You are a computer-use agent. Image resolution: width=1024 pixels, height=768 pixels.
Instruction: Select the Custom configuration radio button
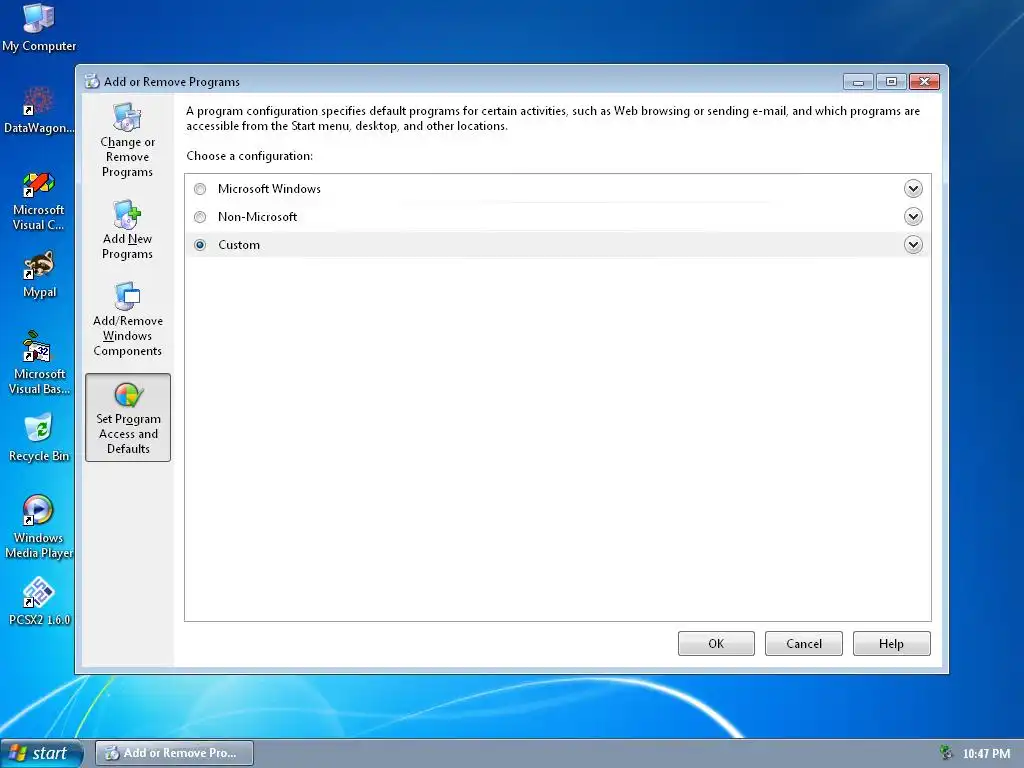(x=200, y=245)
